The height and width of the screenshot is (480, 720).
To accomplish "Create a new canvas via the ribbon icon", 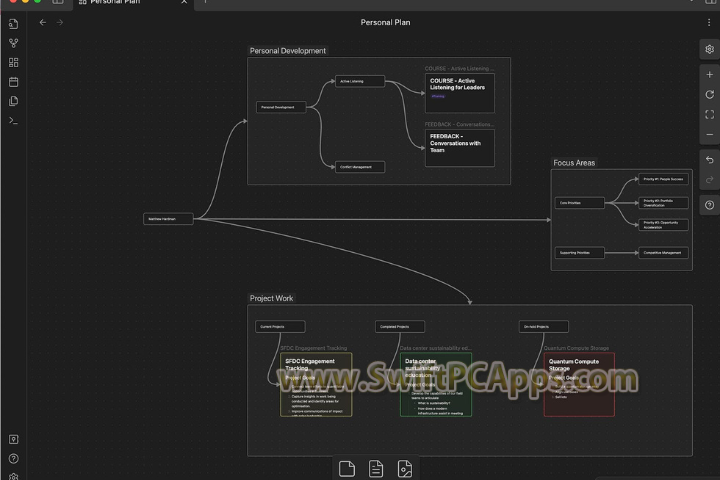I will (x=13, y=62).
